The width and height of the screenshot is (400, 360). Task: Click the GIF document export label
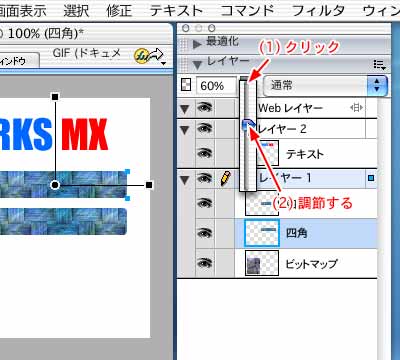(x=87, y=53)
